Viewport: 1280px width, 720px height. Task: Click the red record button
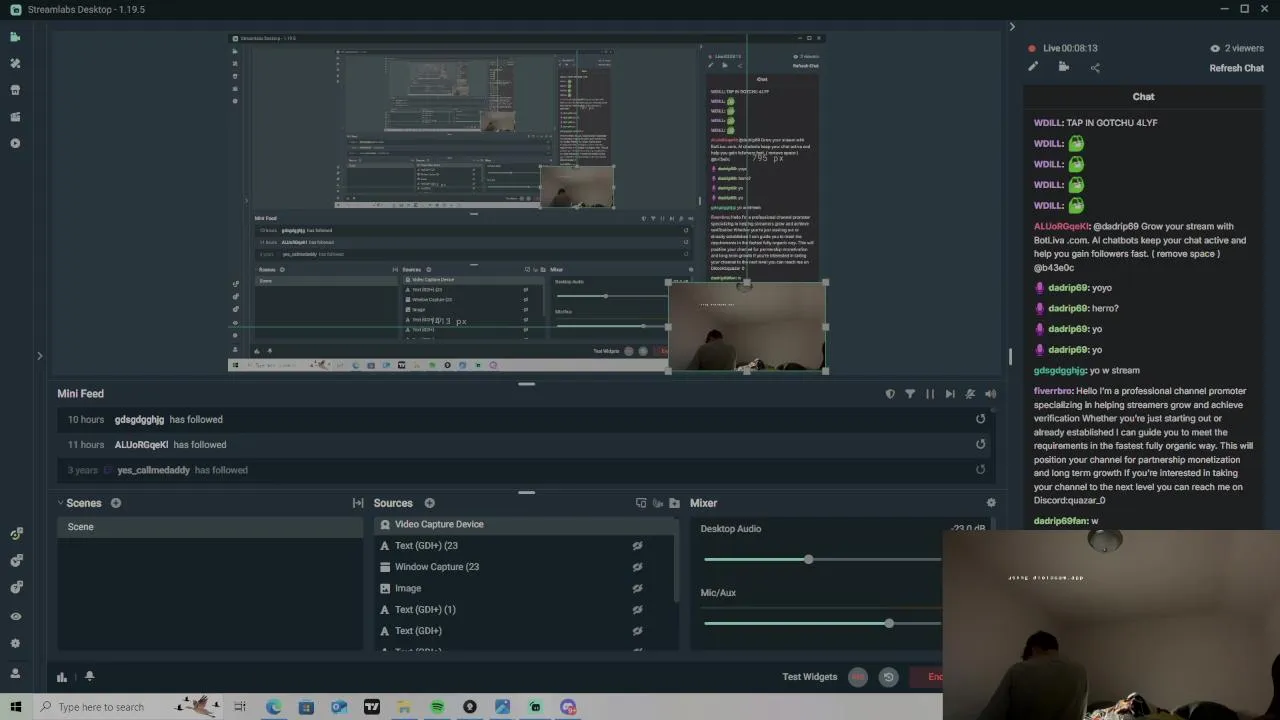point(857,677)
